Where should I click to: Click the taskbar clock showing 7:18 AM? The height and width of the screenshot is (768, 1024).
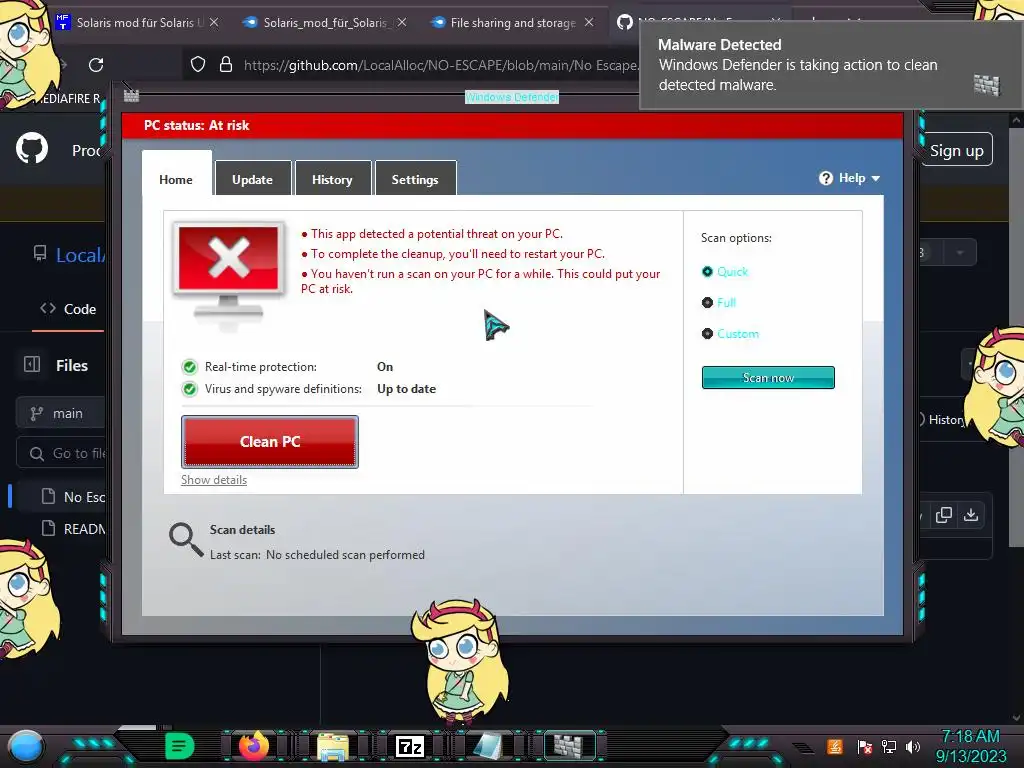(x=970, y=746)
